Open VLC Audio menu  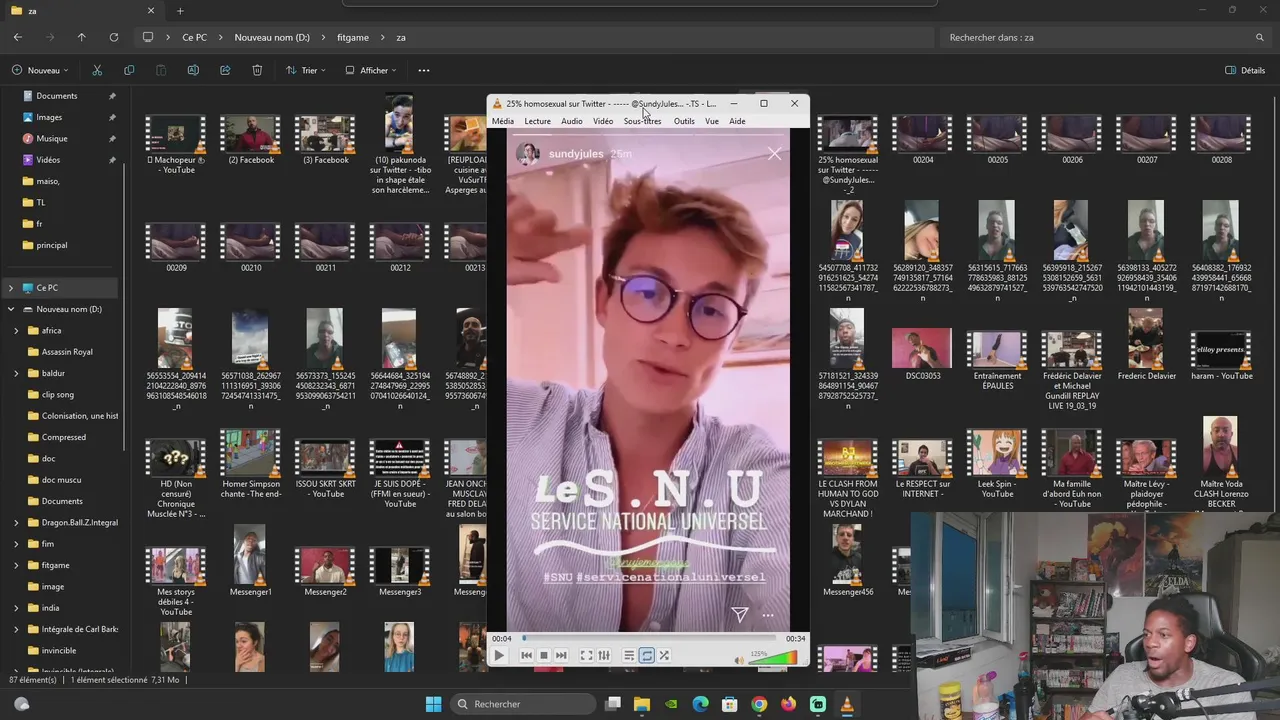point(572,121)
